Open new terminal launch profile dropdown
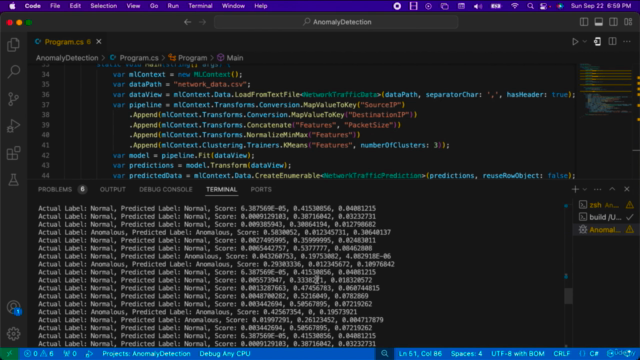The image size is (640, 360). tap(584, 189)
